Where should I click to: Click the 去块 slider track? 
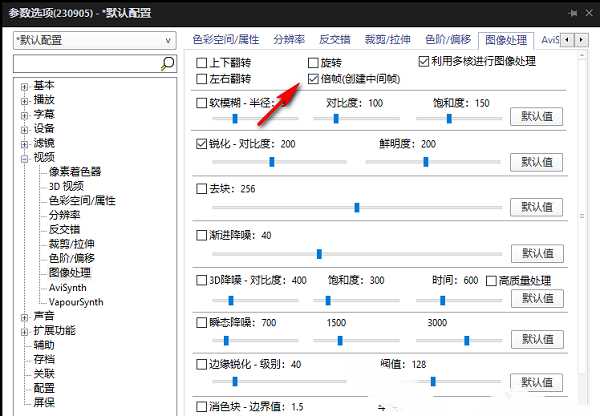tap(357, 207)
